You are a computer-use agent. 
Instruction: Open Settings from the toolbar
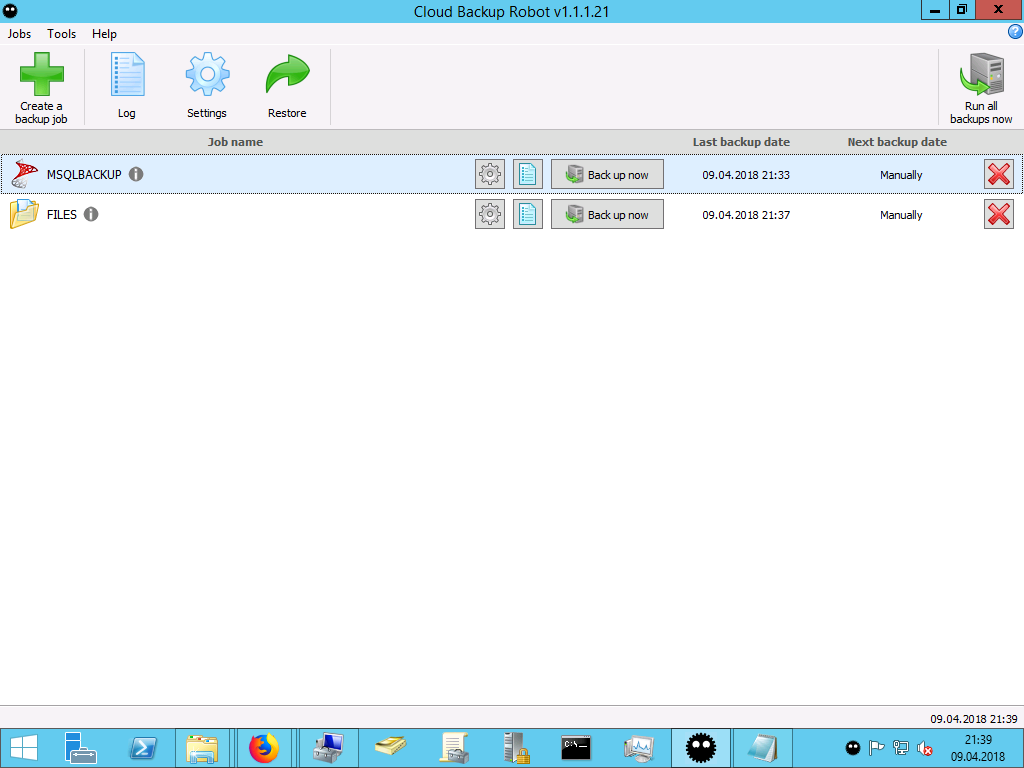[207, 76]
